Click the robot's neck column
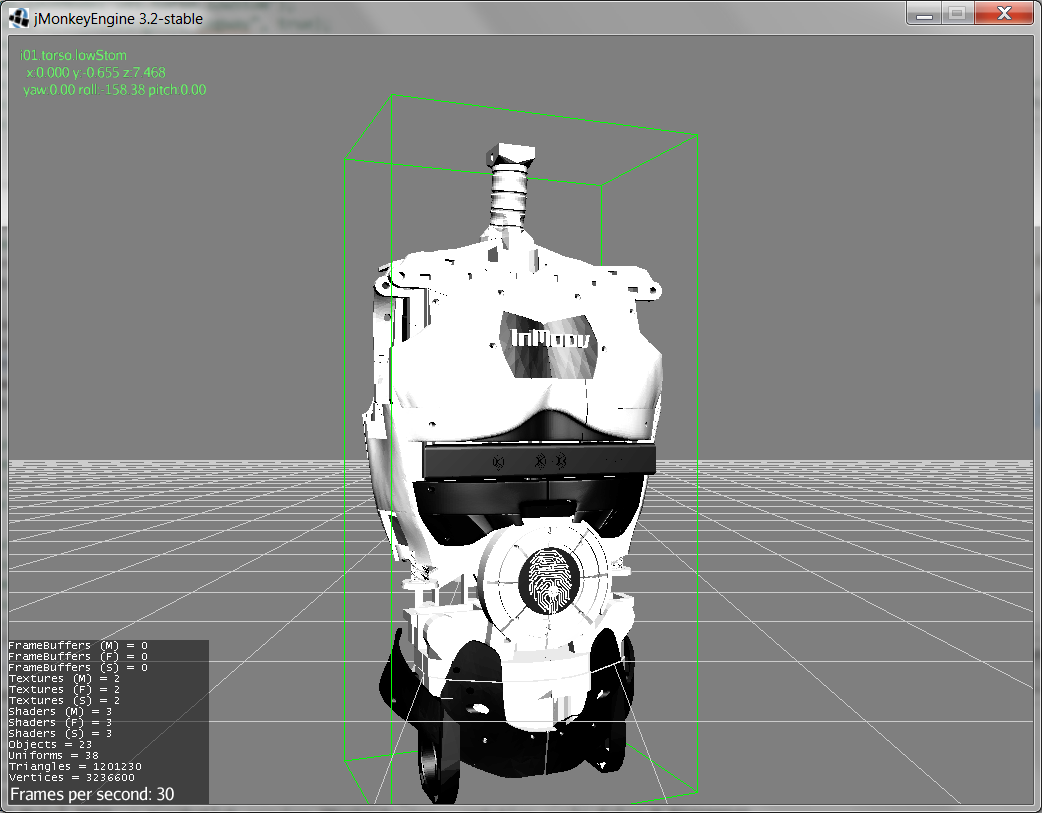1042x813 pixels. [511, 194]
